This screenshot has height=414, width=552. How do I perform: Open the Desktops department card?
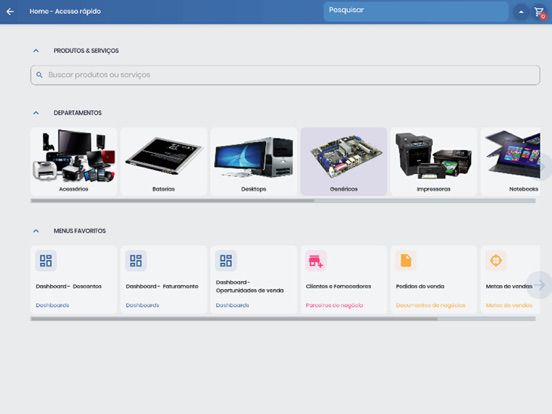tap(254, 162)
